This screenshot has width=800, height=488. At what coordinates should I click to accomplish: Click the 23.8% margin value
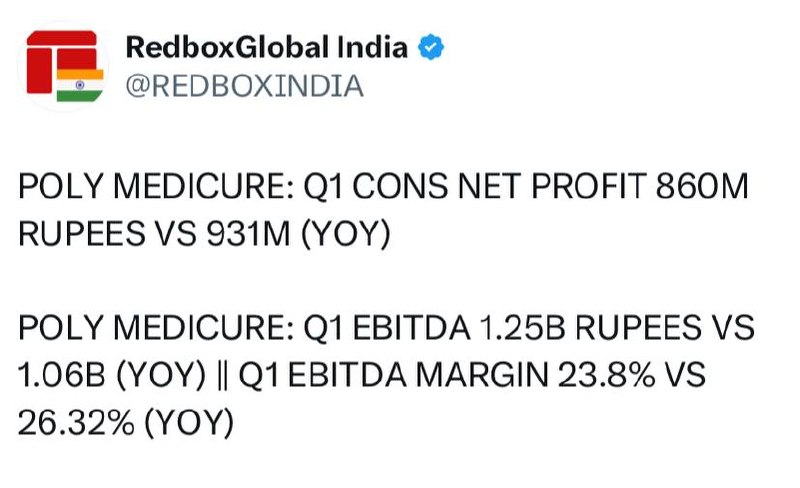607,375
